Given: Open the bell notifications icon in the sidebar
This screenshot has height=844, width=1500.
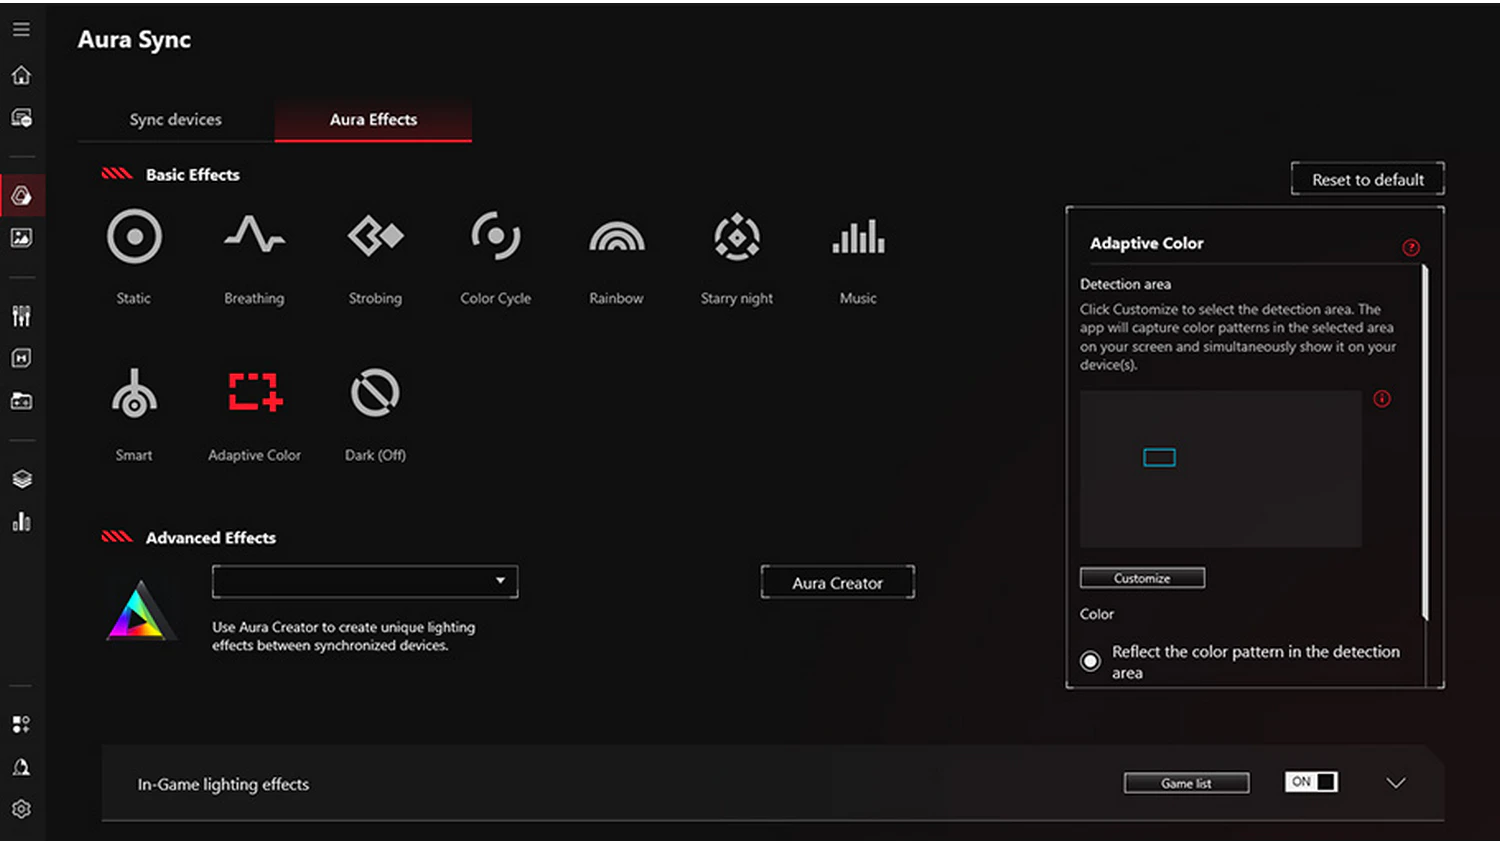Looking at the screenshot, I should pos(21,767).
